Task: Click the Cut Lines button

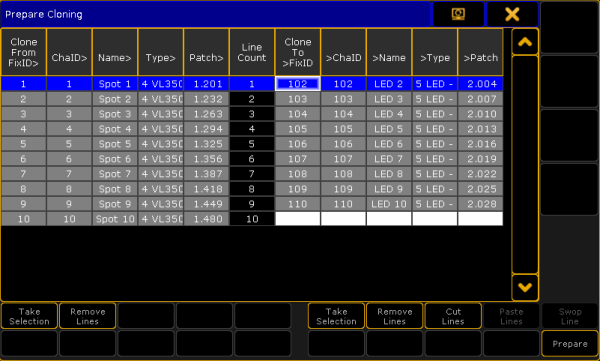Action: coord(453,316)
